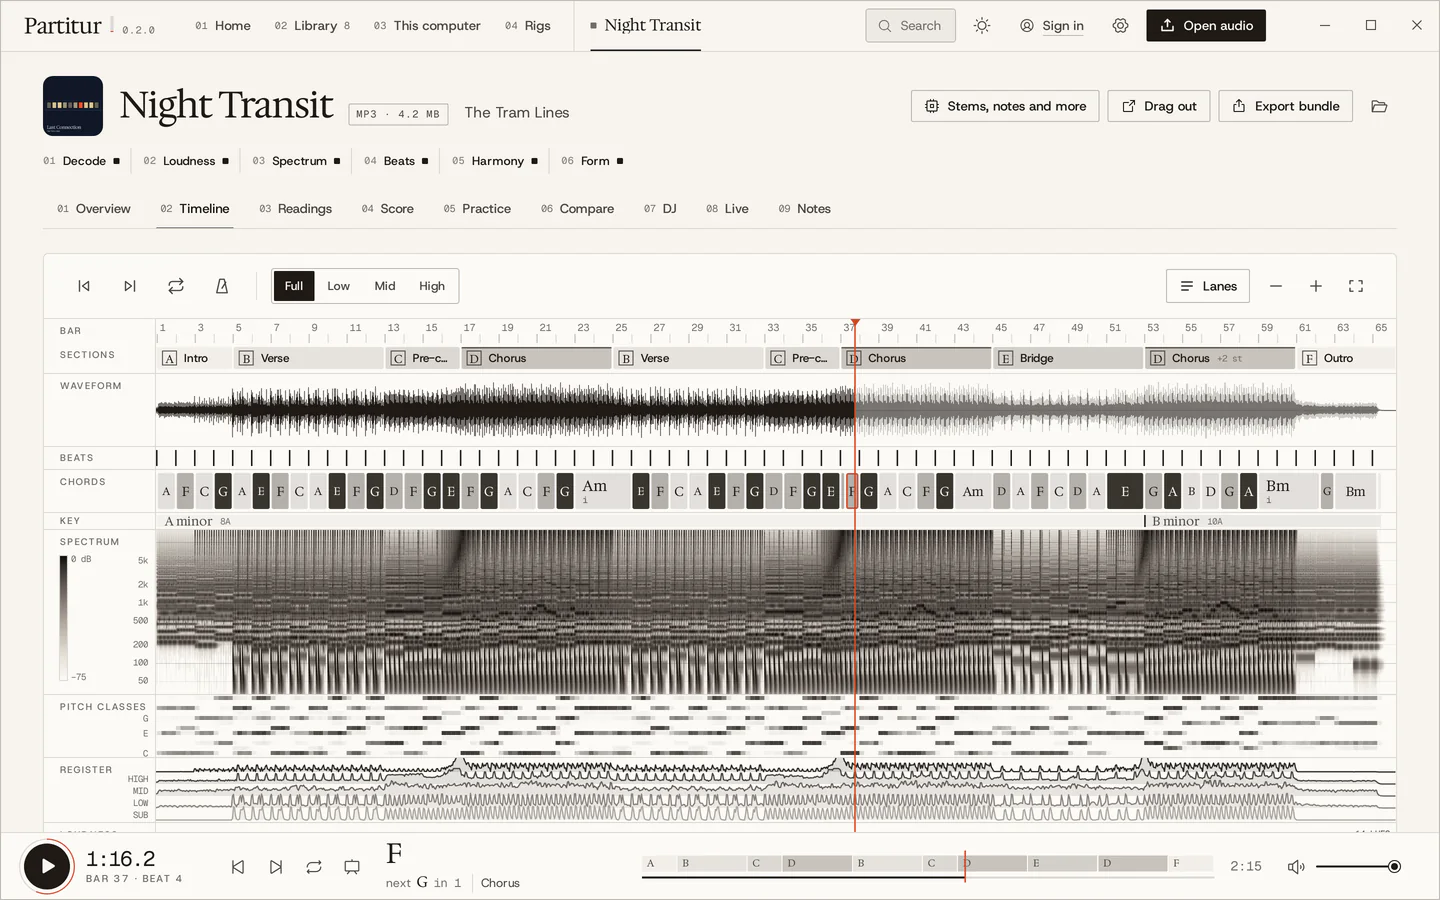Click the Form analysis step

tap(592, 161)
